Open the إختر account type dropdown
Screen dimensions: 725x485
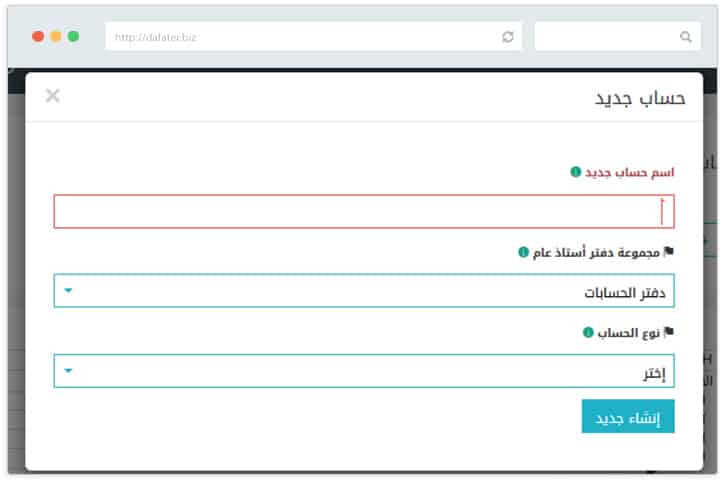pos(363,371)
